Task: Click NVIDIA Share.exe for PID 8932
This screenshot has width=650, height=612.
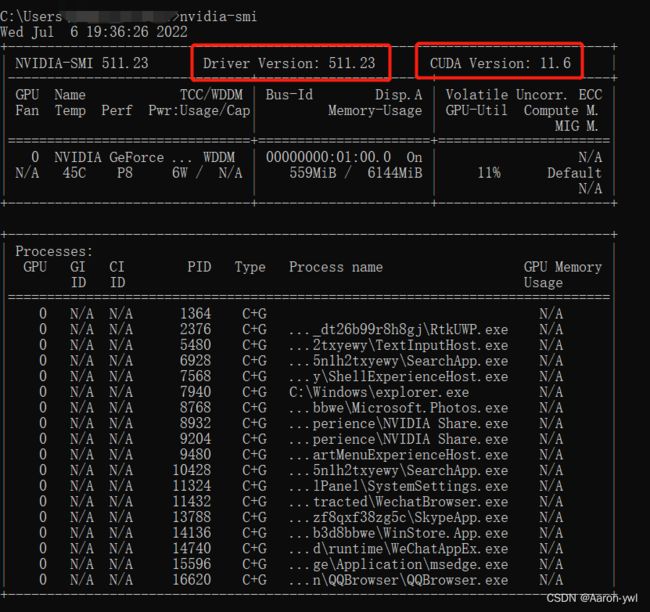Action: click(398, 423)
